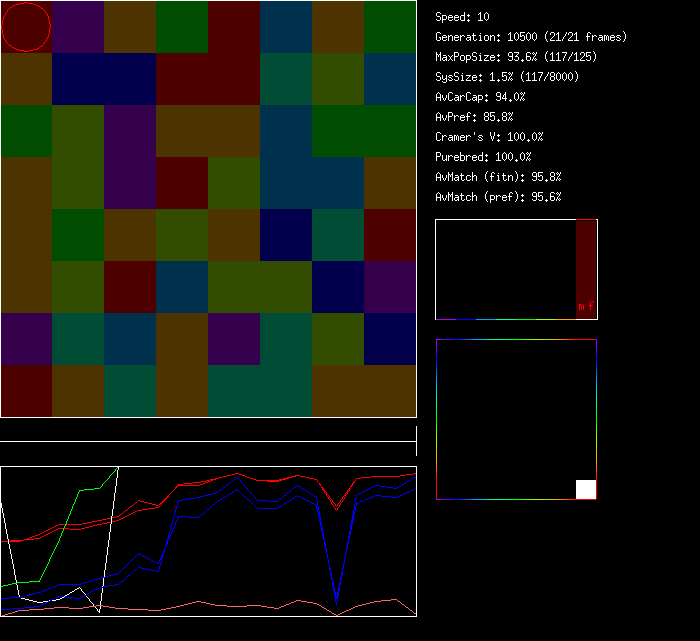Click the green cell in the grid's top-right corner
Viewport: 700px width, 641px height.
(x=390, y=27)
